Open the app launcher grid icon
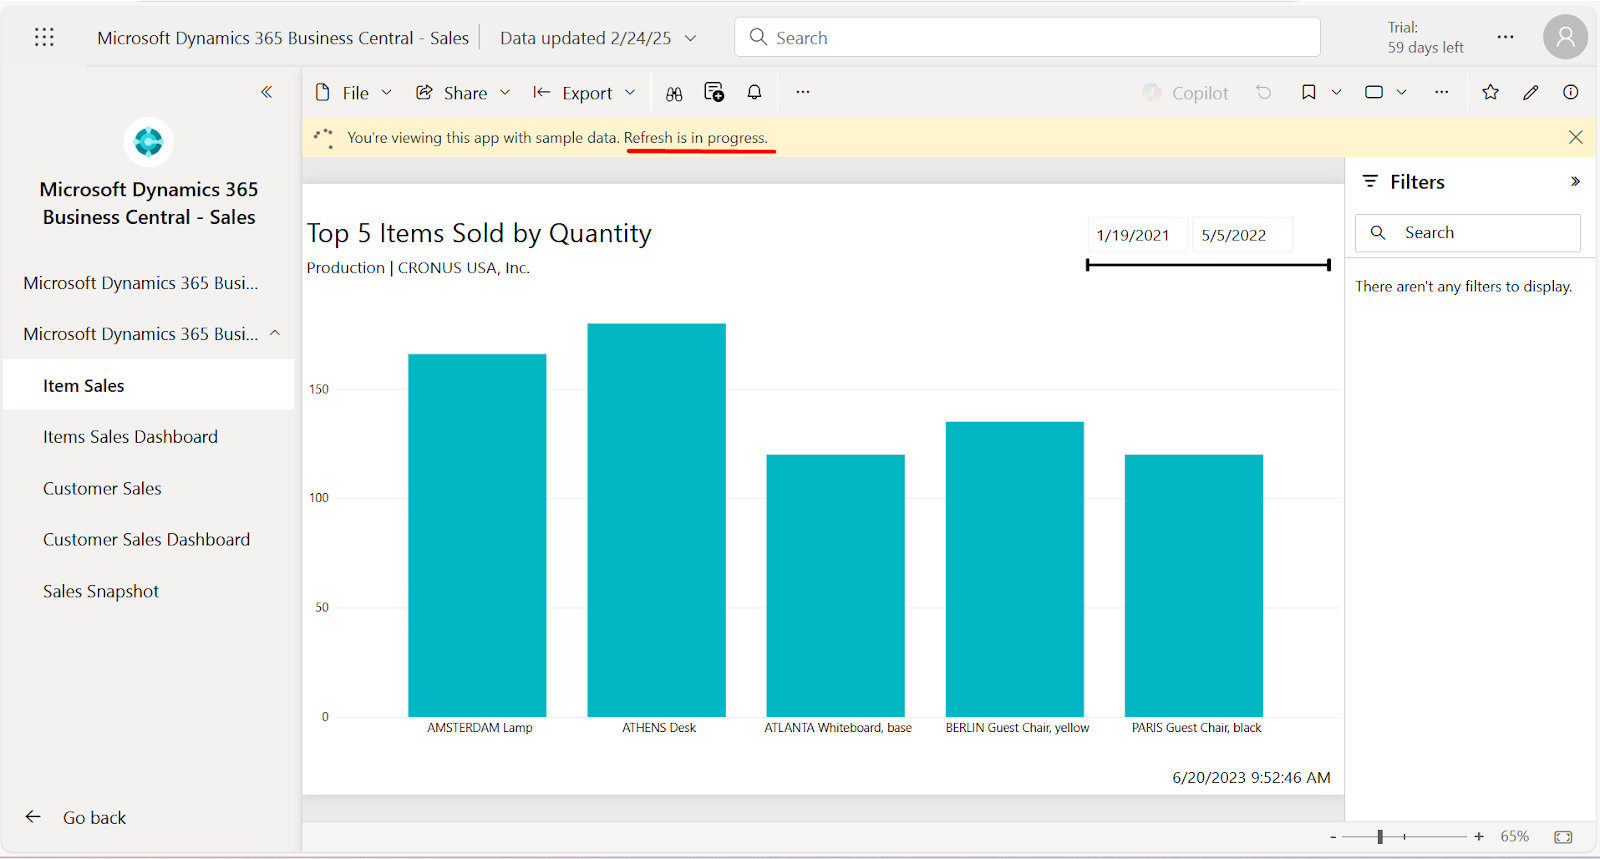The width and height of the screenshot is (1600, 859). tap(44, 37)
